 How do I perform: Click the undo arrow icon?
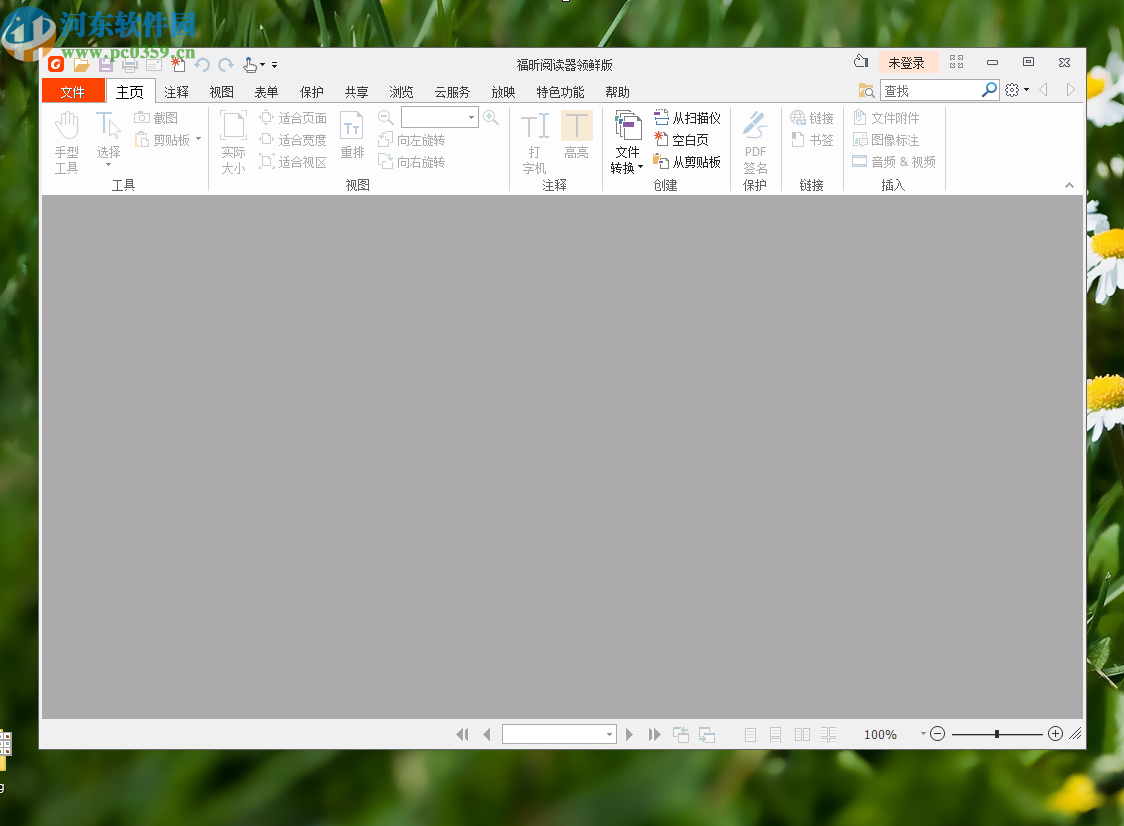[202, 65]
